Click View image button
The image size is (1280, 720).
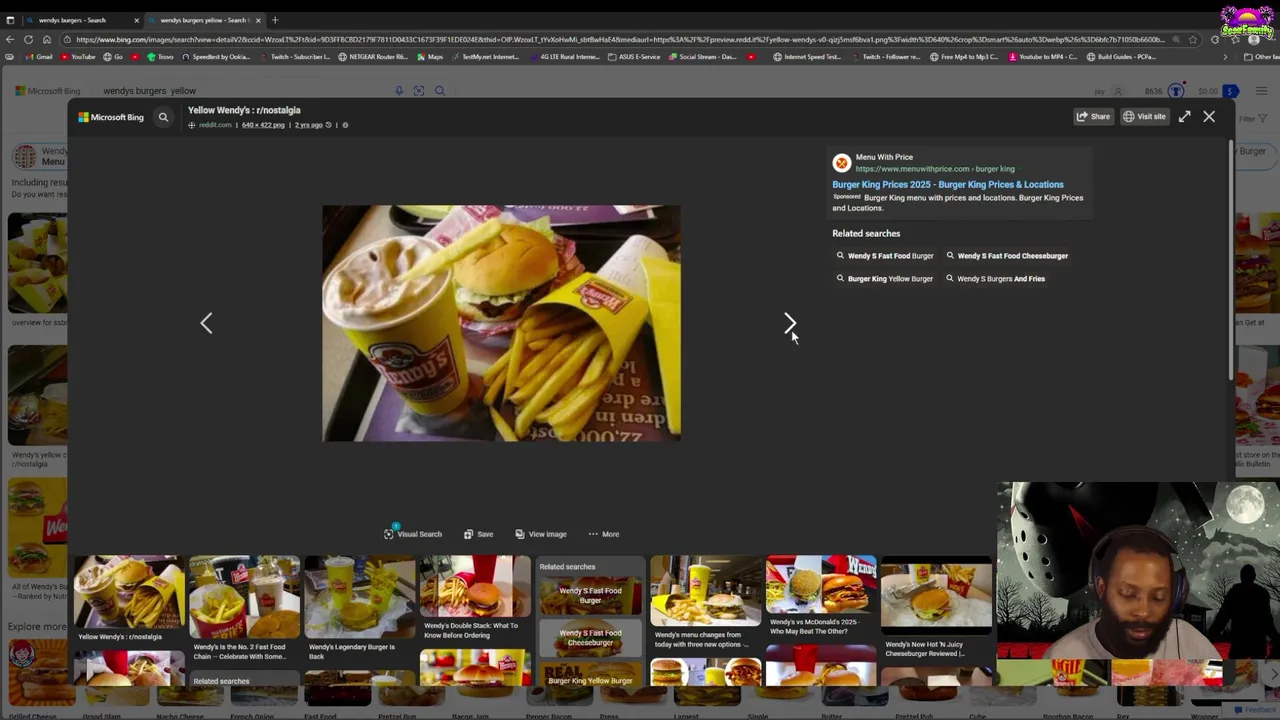click(x=541, y=534)
